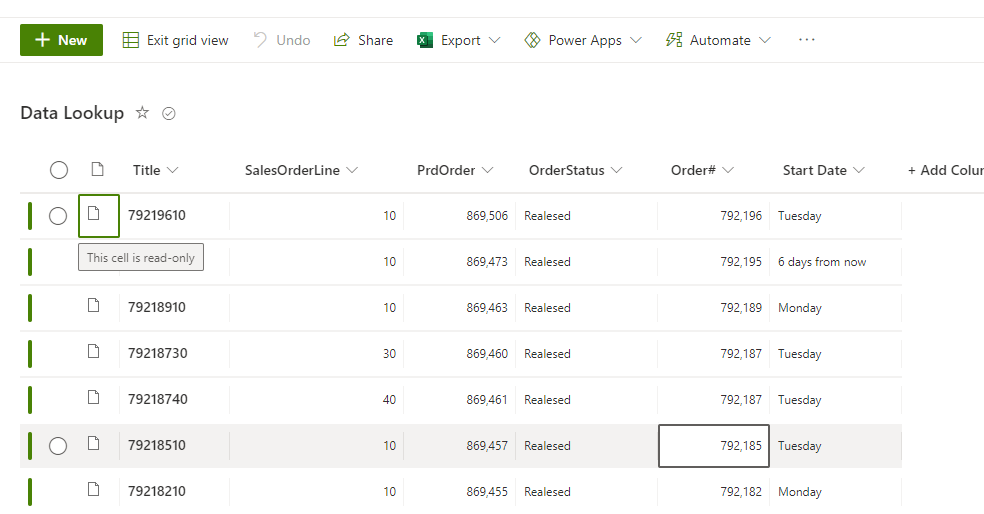
Task: Click the Automate flow icon
Action: pyautogui.click(x=674, y=40)
